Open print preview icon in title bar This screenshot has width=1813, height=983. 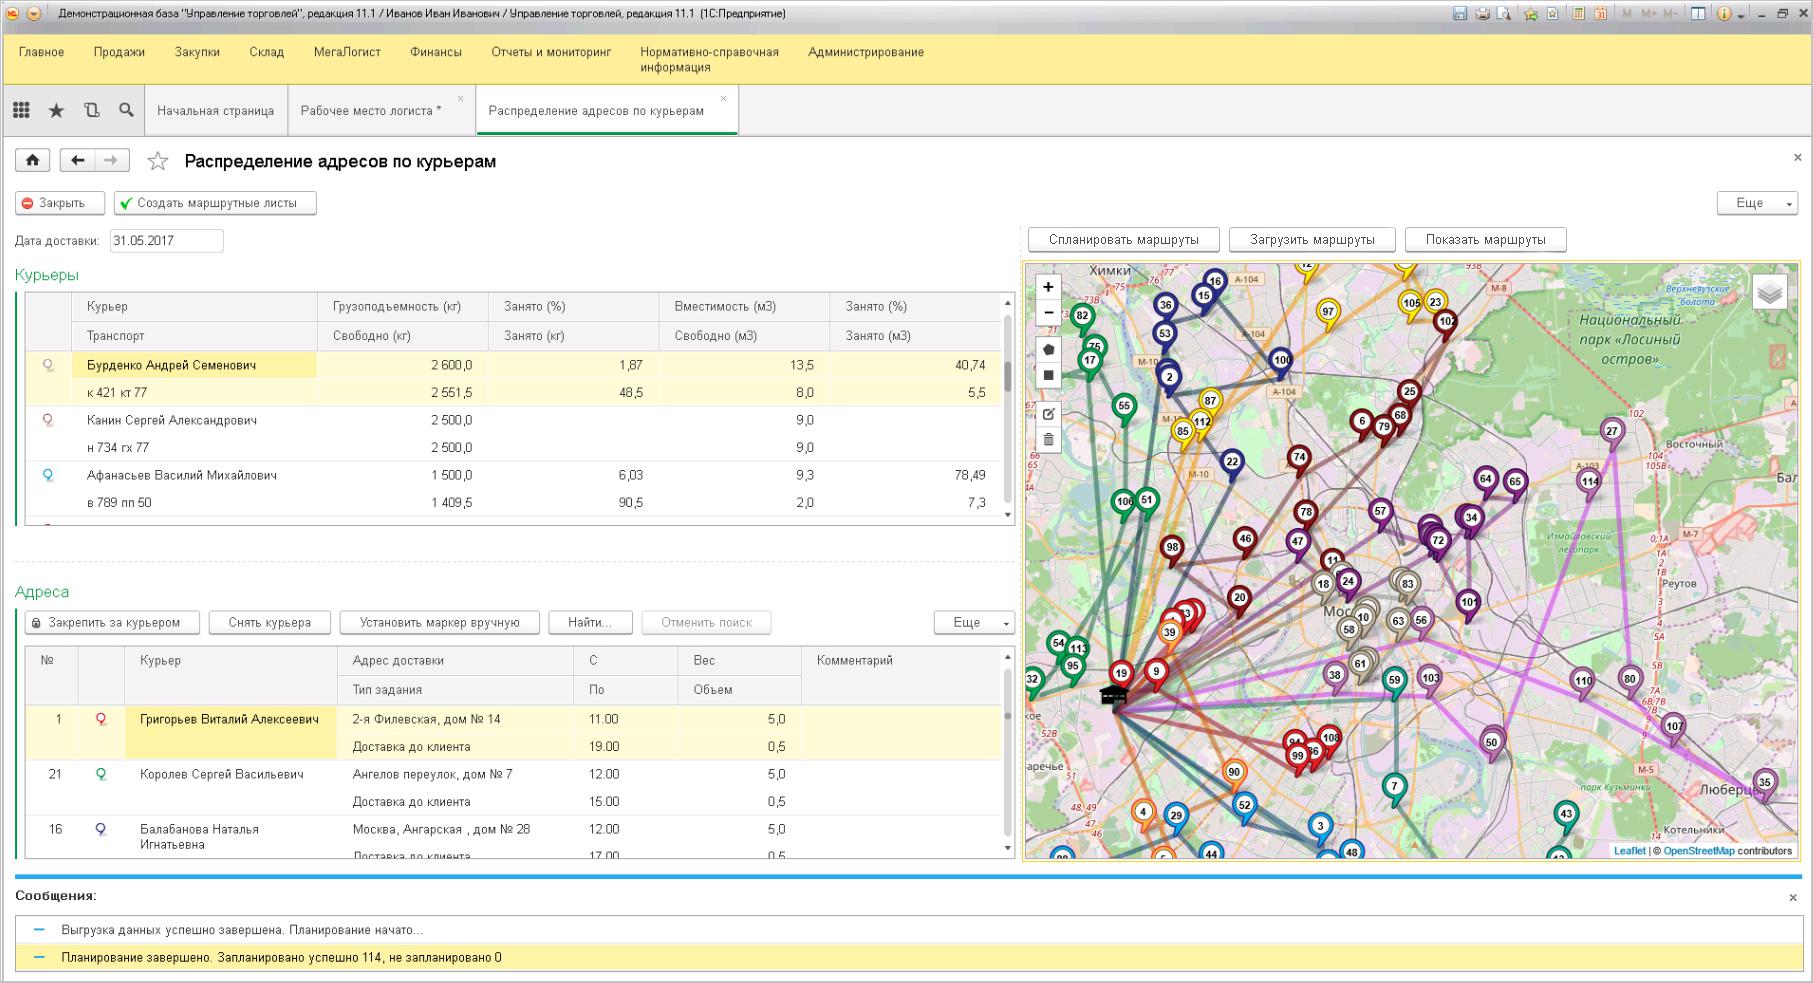pyautogui.click(x=1503, y=14)
